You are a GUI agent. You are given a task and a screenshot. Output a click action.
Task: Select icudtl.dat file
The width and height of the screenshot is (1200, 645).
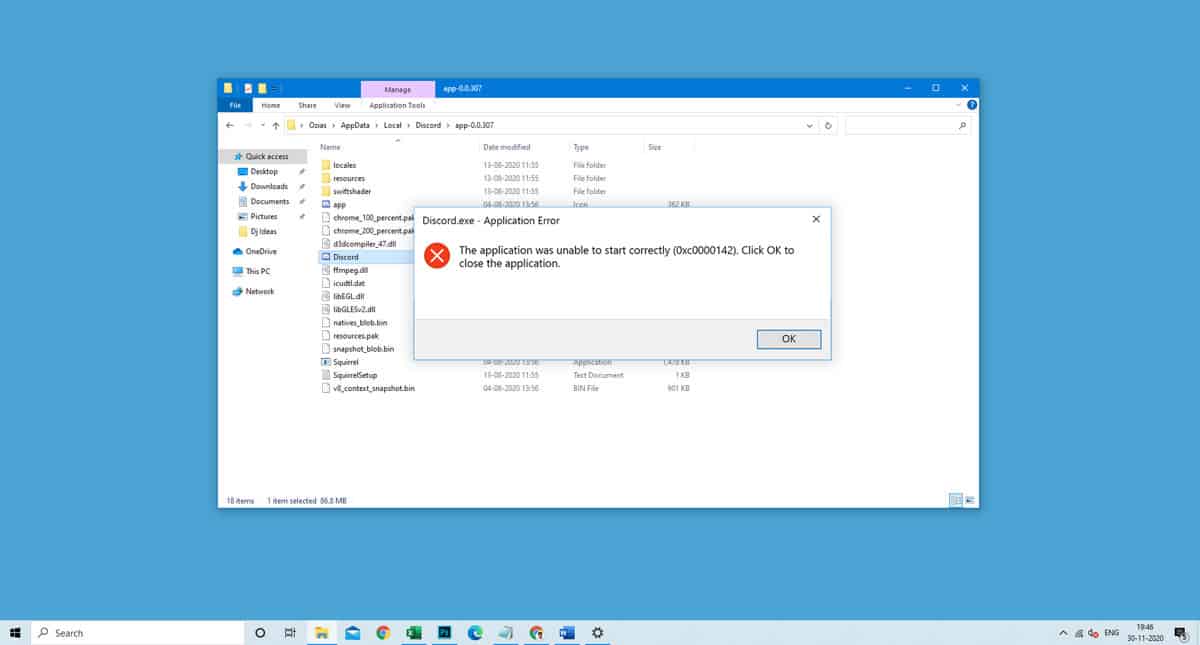[343, 283]
